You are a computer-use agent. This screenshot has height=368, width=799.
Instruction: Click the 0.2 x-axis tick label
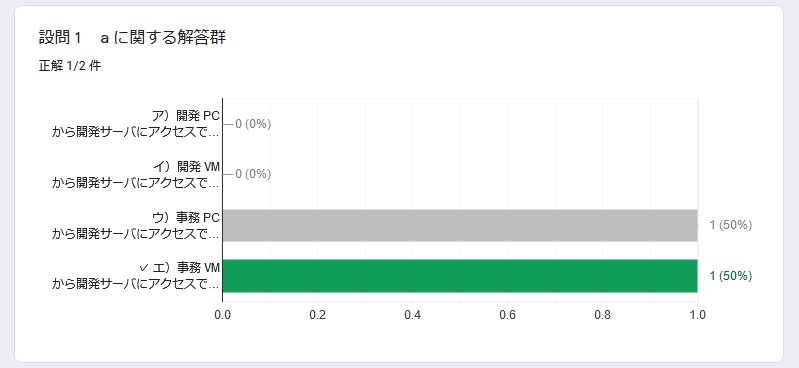(x=317, y=315)
